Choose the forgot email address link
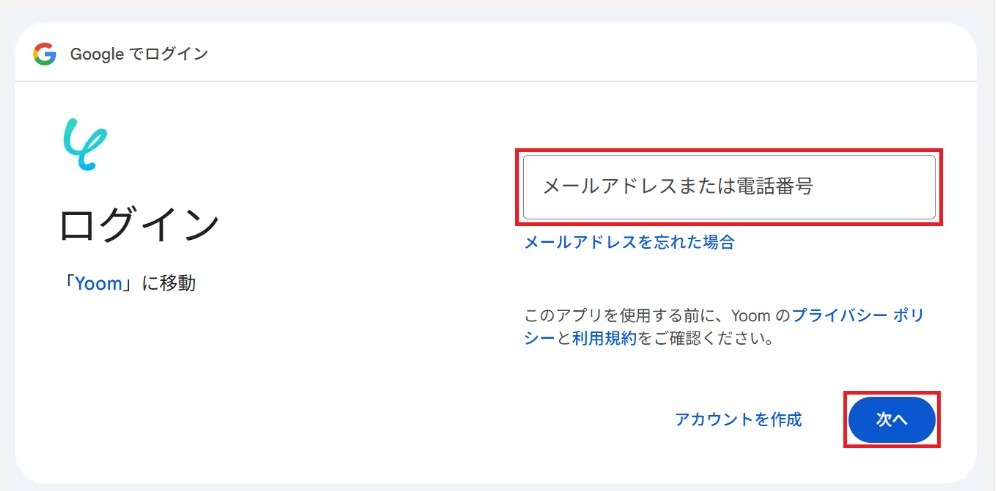 pos(629,242)
